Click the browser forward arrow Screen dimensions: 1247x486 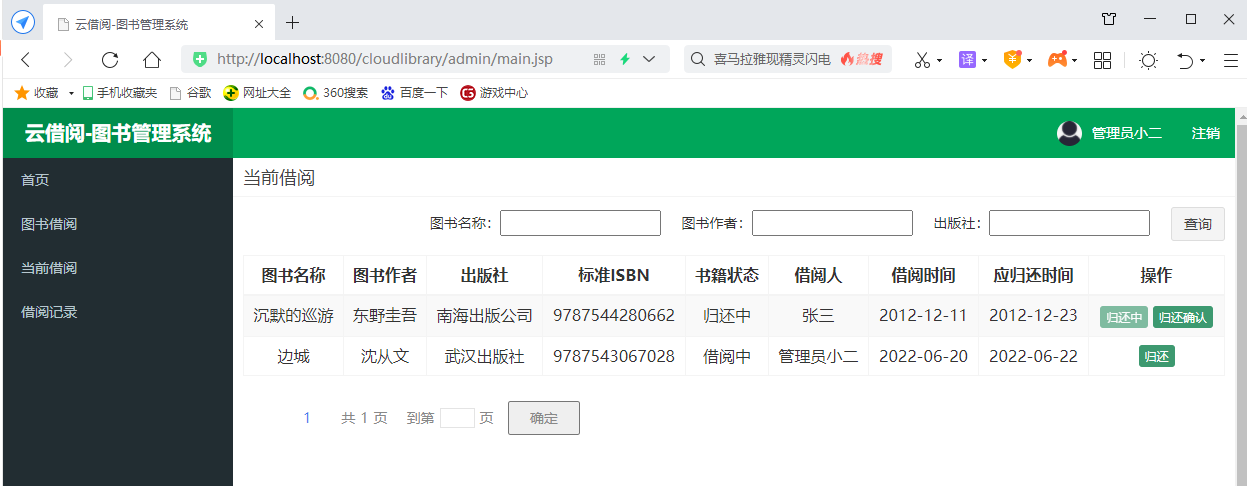pyautogui.click(x=68, y=60)
